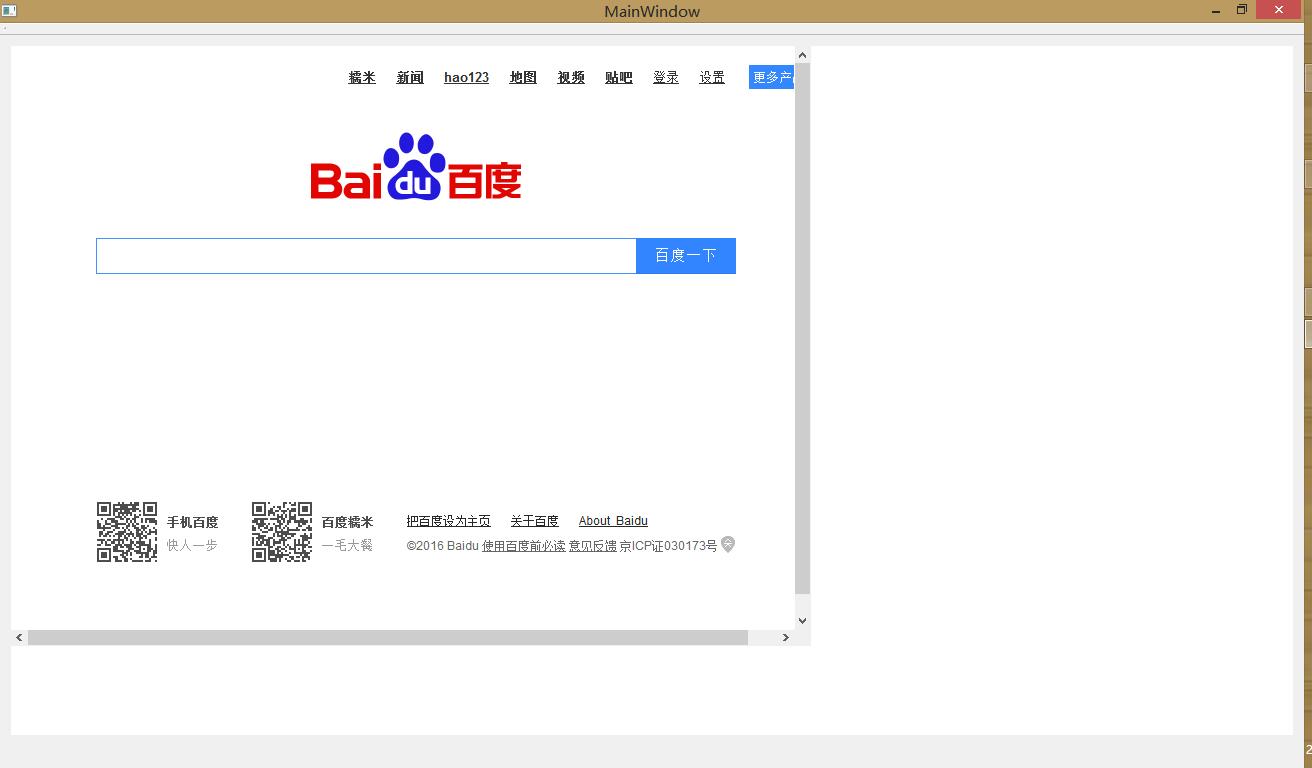Viewport: 1312px width, 768px height.
Task: Click 把百度设为主页 link
Action: [449, 521]
